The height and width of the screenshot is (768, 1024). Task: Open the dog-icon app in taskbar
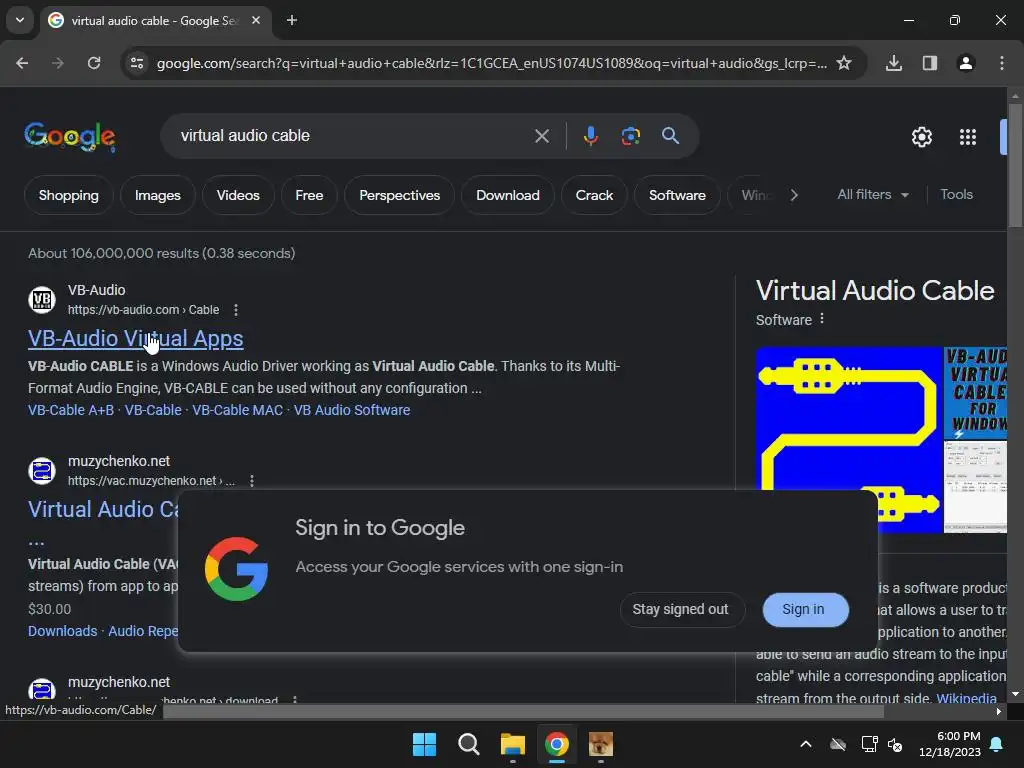[x=601, y=744]
